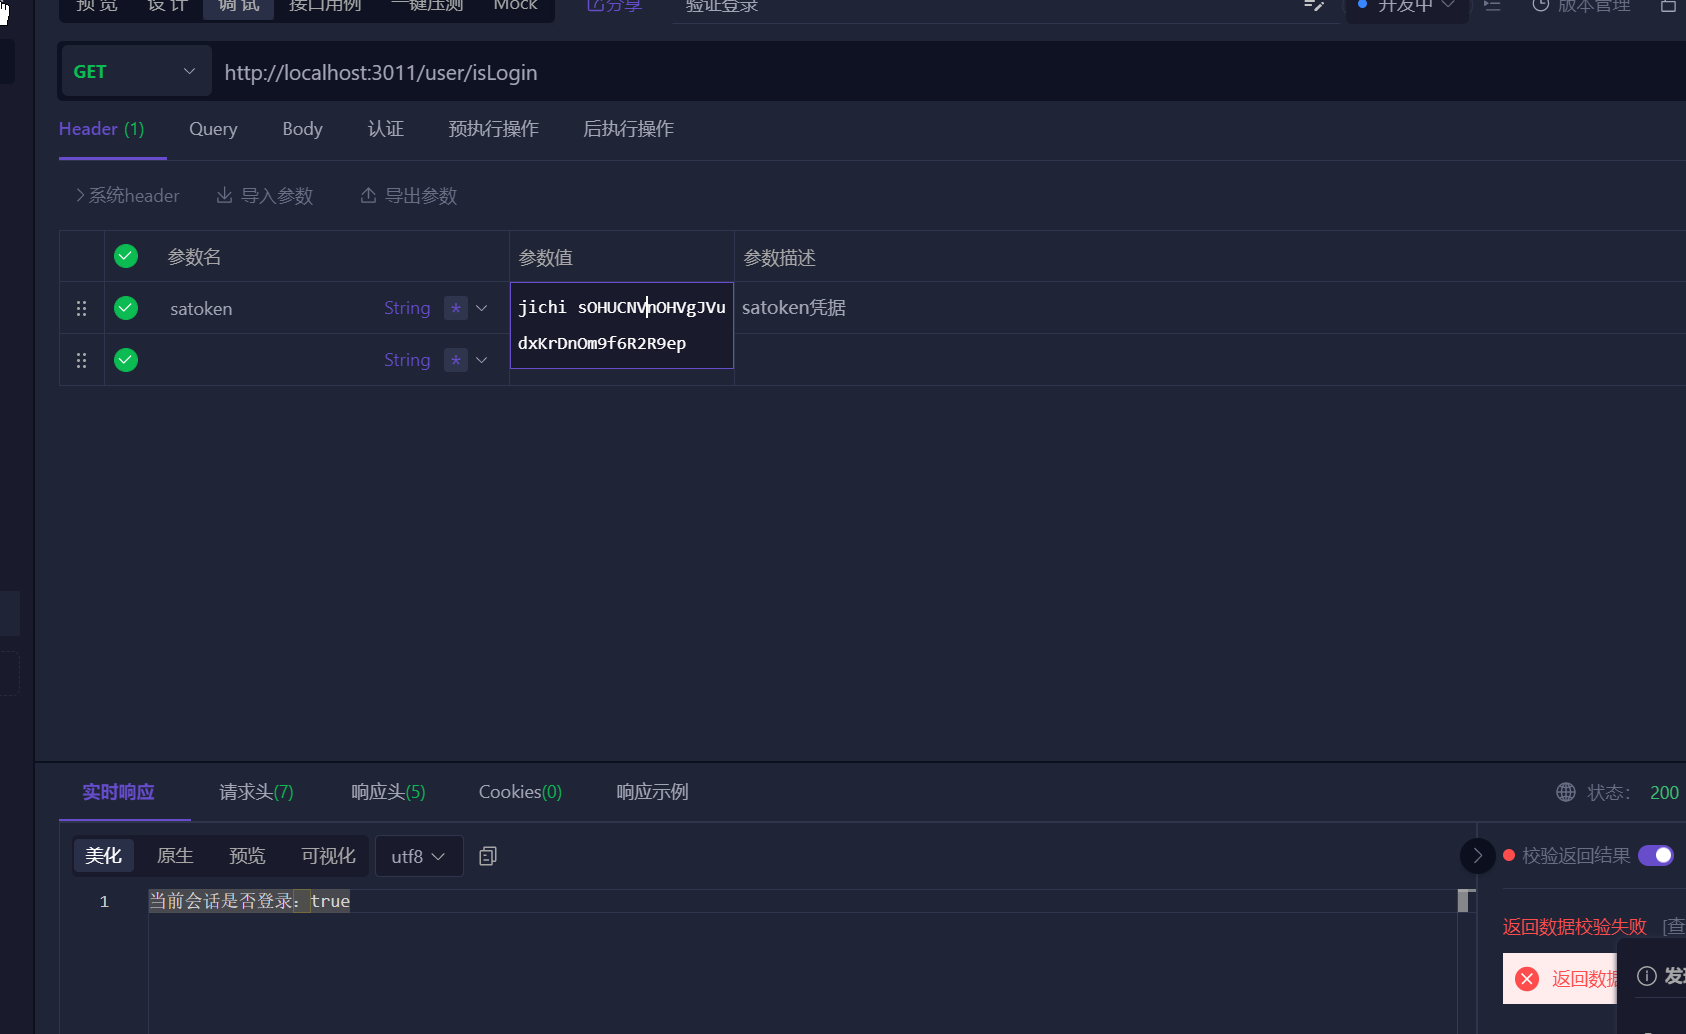The height and width of the screenshot is (1034, 1686).
Task: Click the edit pencil icon beside the name field
Action: pyautogui.click(x=1314, y=6)
